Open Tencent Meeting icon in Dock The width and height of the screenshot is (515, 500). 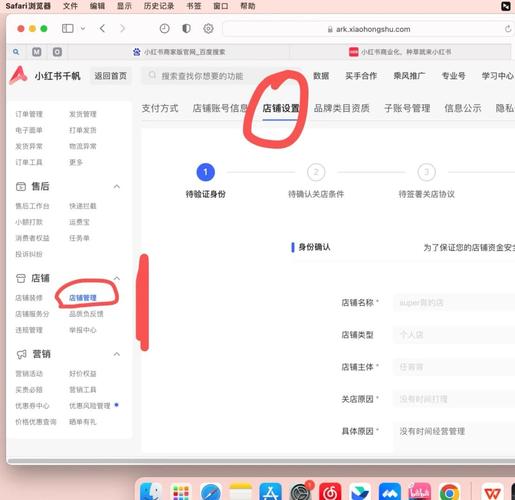click(x=390, y=492)
